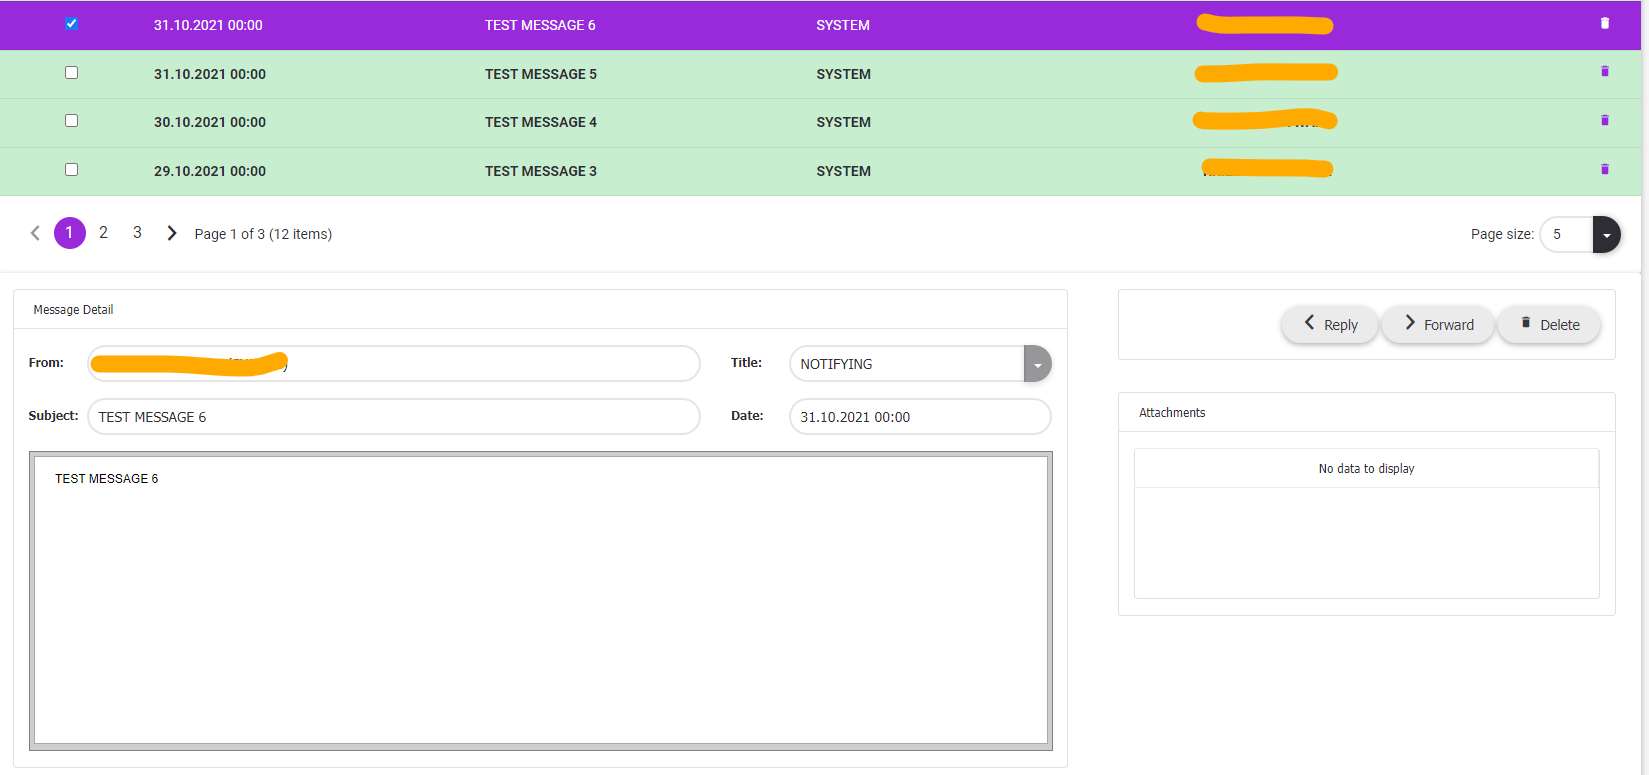This screenshot has height=775, width=1649.
Task: Tick the TEST MESSAGE 4 checkbox
Action: click(x=71, y=121)
